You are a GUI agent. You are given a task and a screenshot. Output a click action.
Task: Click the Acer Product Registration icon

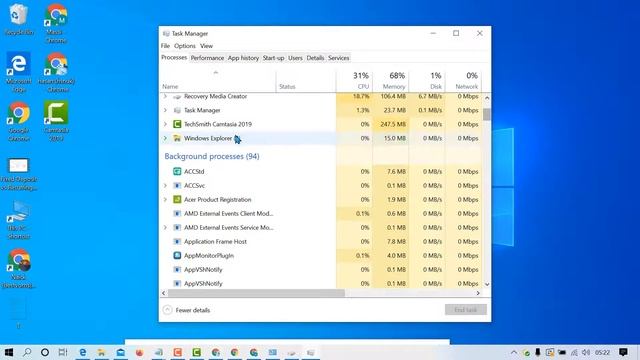(x=177, y=200)
